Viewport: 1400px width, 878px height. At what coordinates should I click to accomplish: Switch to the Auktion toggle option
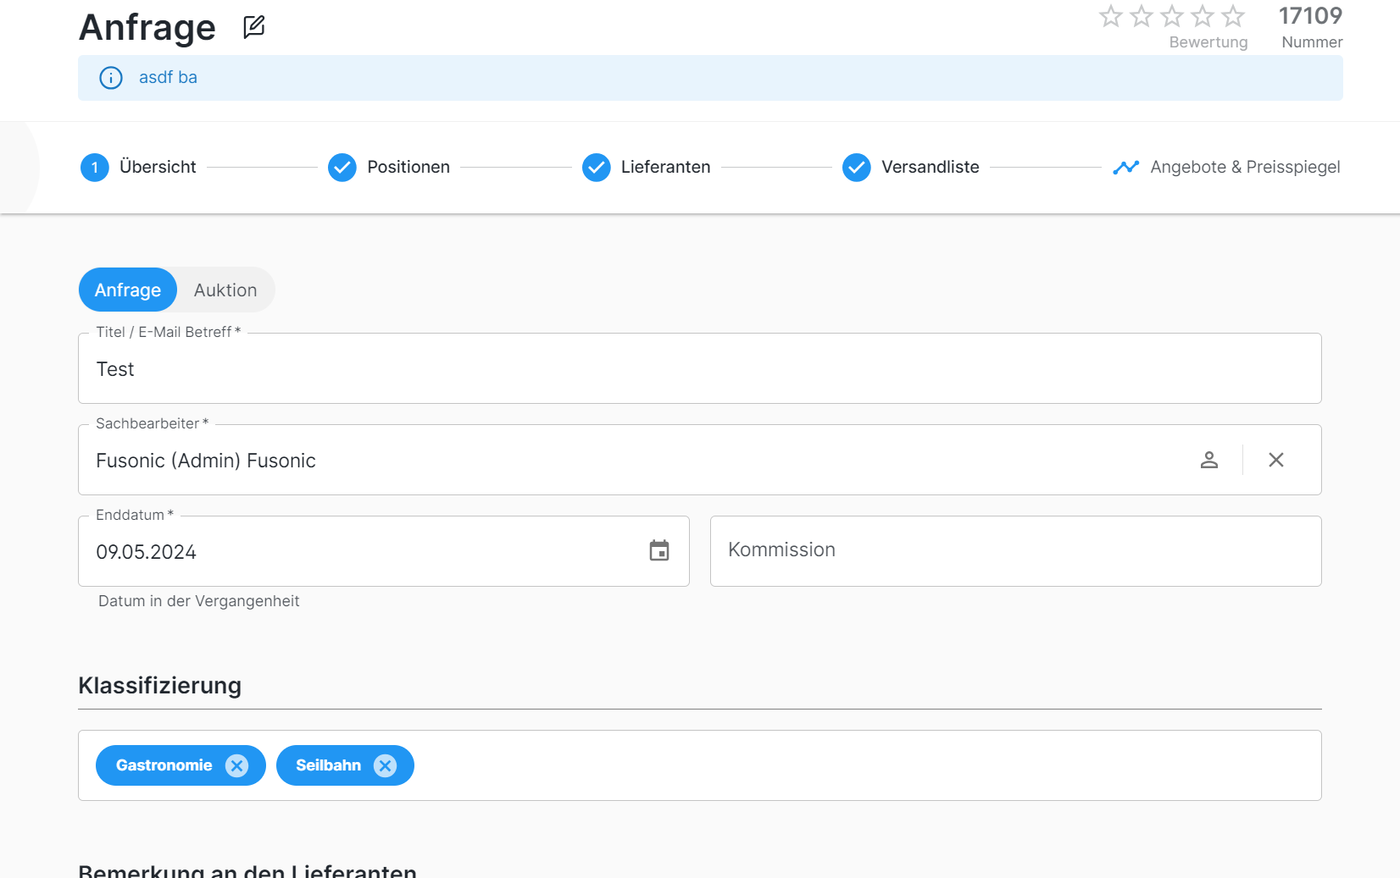(x=225, y=290)
